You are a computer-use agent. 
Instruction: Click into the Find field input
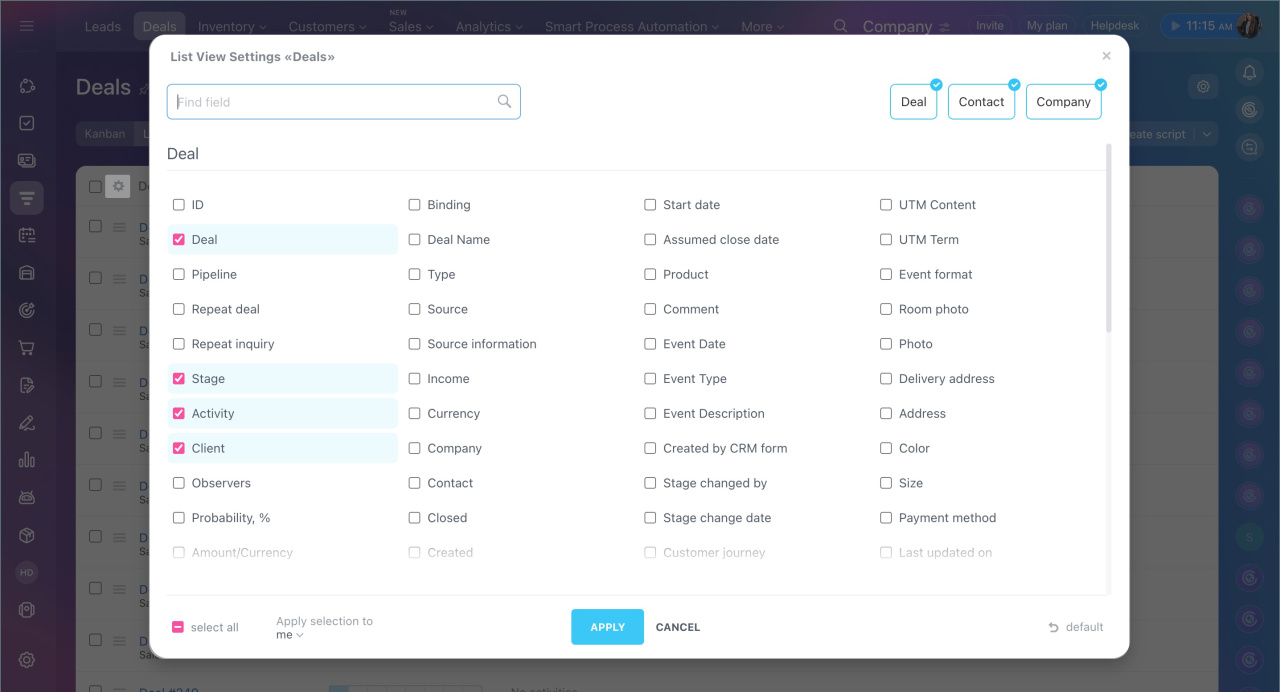(x=335, y=102)
